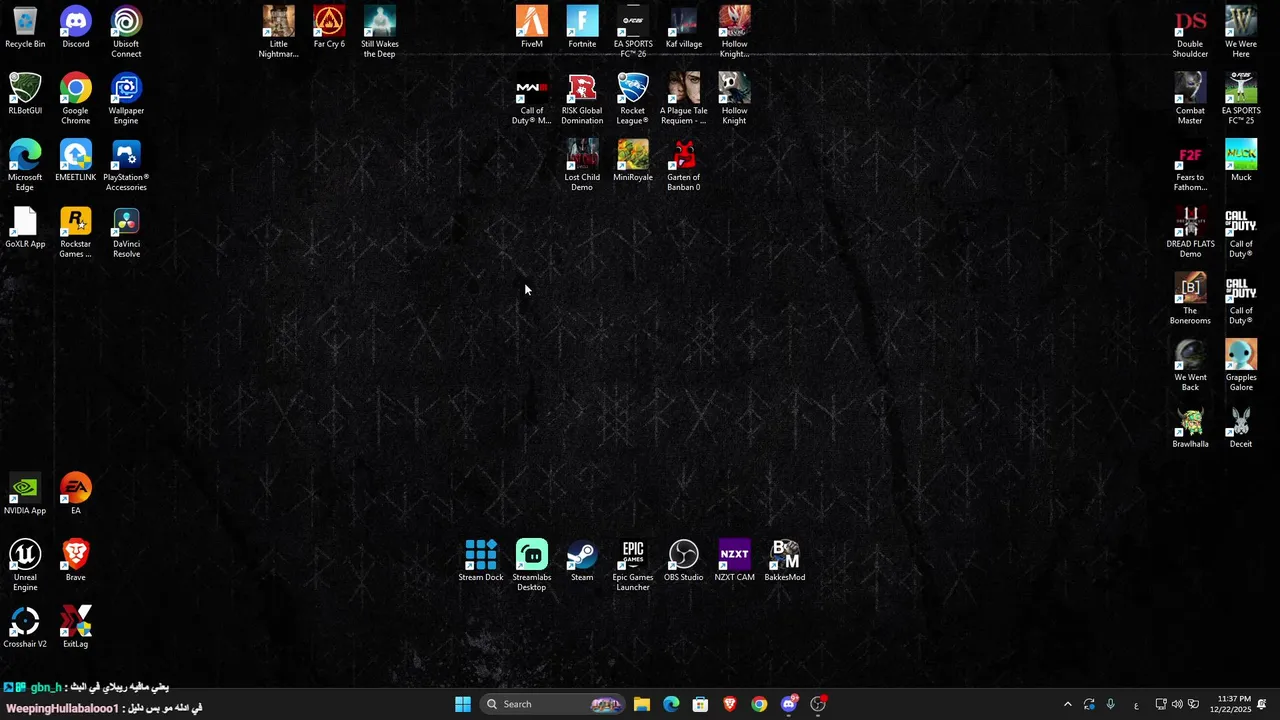Launch Brave browser from desktop
1280x720 pixels.
point(76,562)
